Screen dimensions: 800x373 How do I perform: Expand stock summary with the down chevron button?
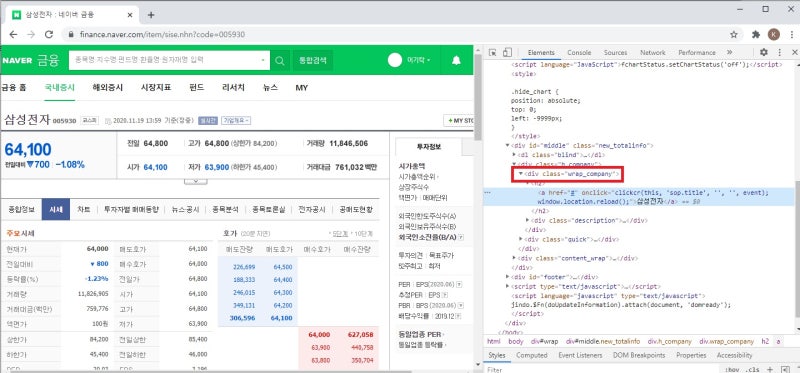click(x=195, y=181)
